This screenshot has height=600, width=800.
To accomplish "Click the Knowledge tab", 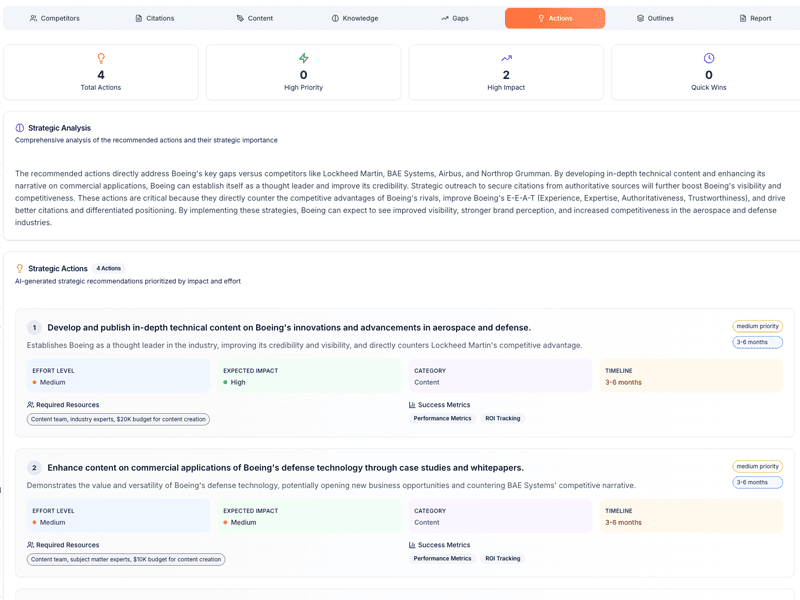I will [355, 18].
